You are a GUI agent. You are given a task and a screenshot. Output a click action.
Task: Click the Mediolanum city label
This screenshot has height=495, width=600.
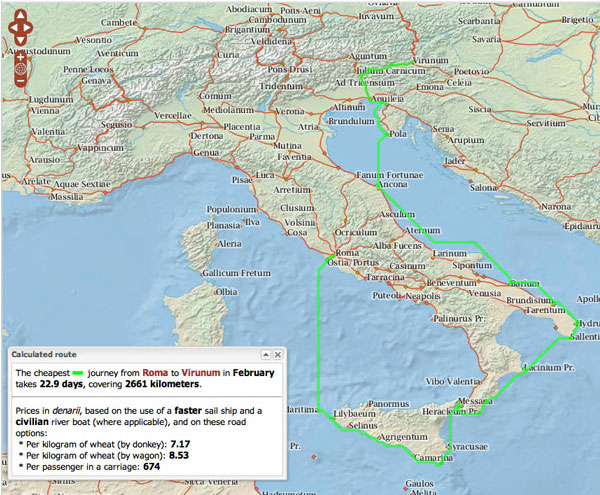click(228, 110)
